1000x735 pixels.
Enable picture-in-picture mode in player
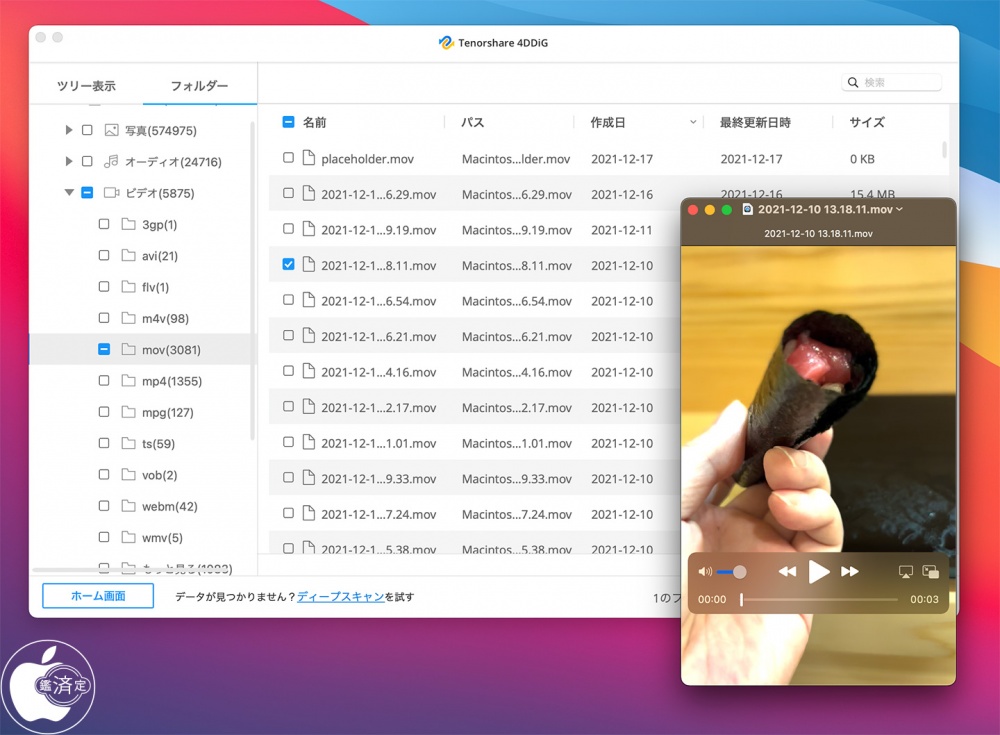tap(931, 572)
